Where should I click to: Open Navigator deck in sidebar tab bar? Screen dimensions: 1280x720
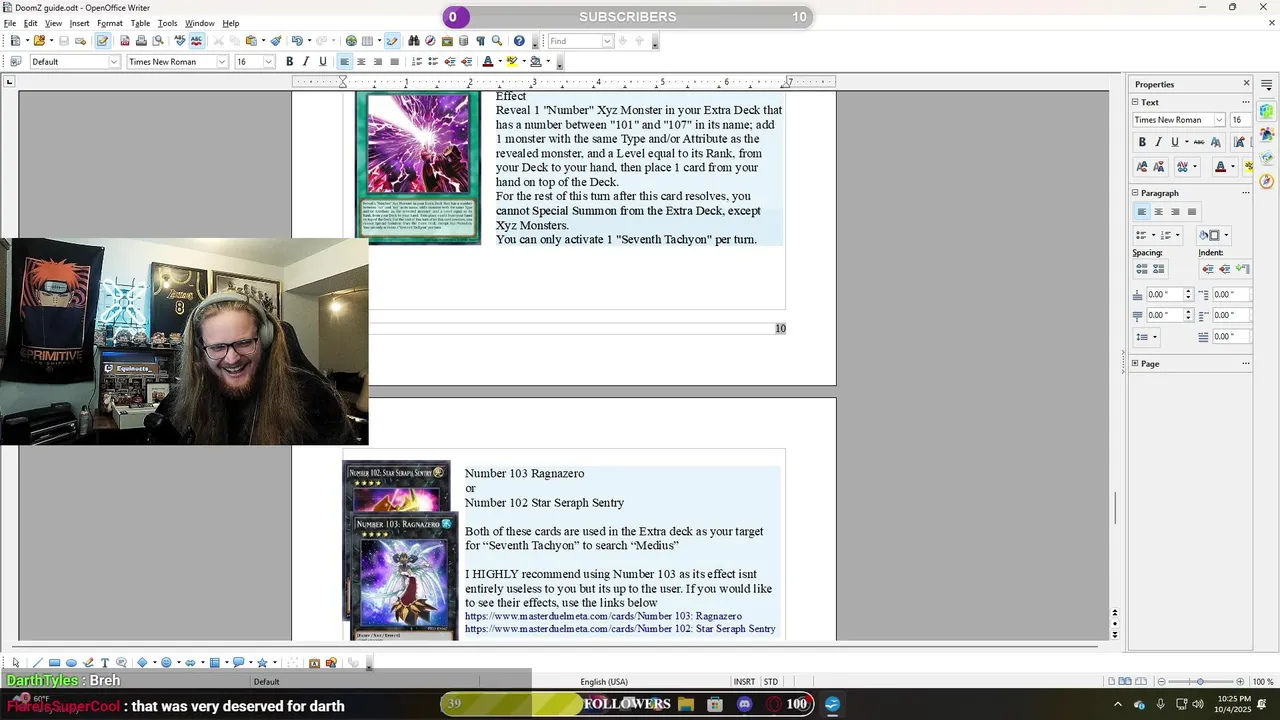point(1267,181)
